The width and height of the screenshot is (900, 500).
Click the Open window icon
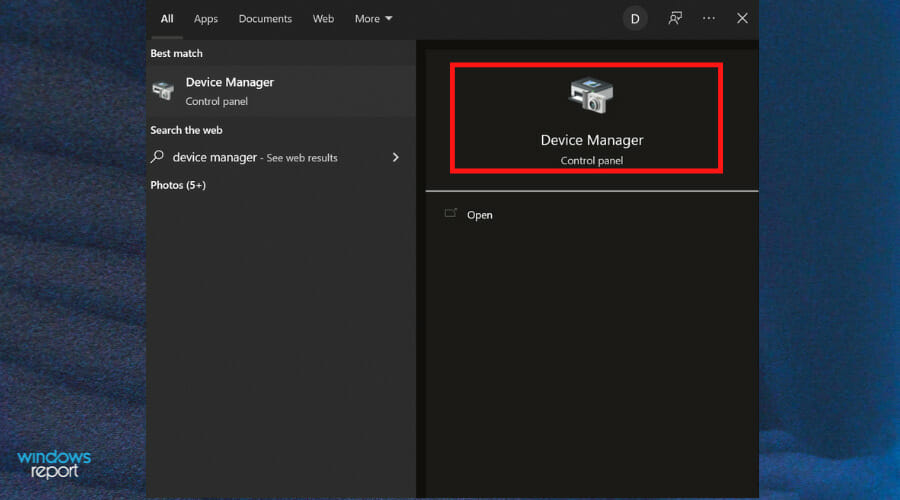point(451,214)
